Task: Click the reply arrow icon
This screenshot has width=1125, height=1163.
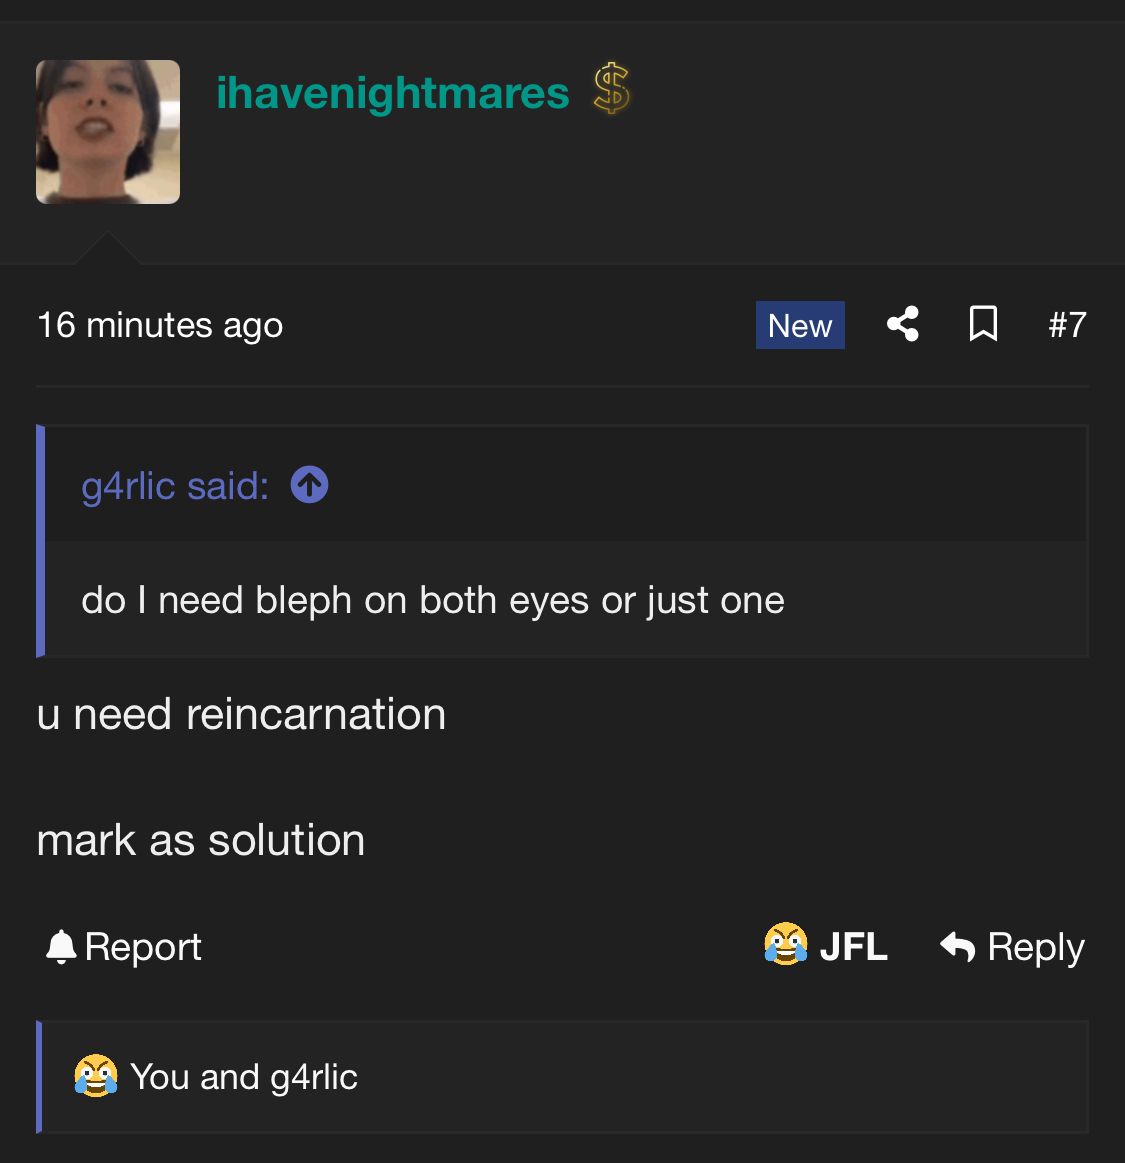Action: 957,946
